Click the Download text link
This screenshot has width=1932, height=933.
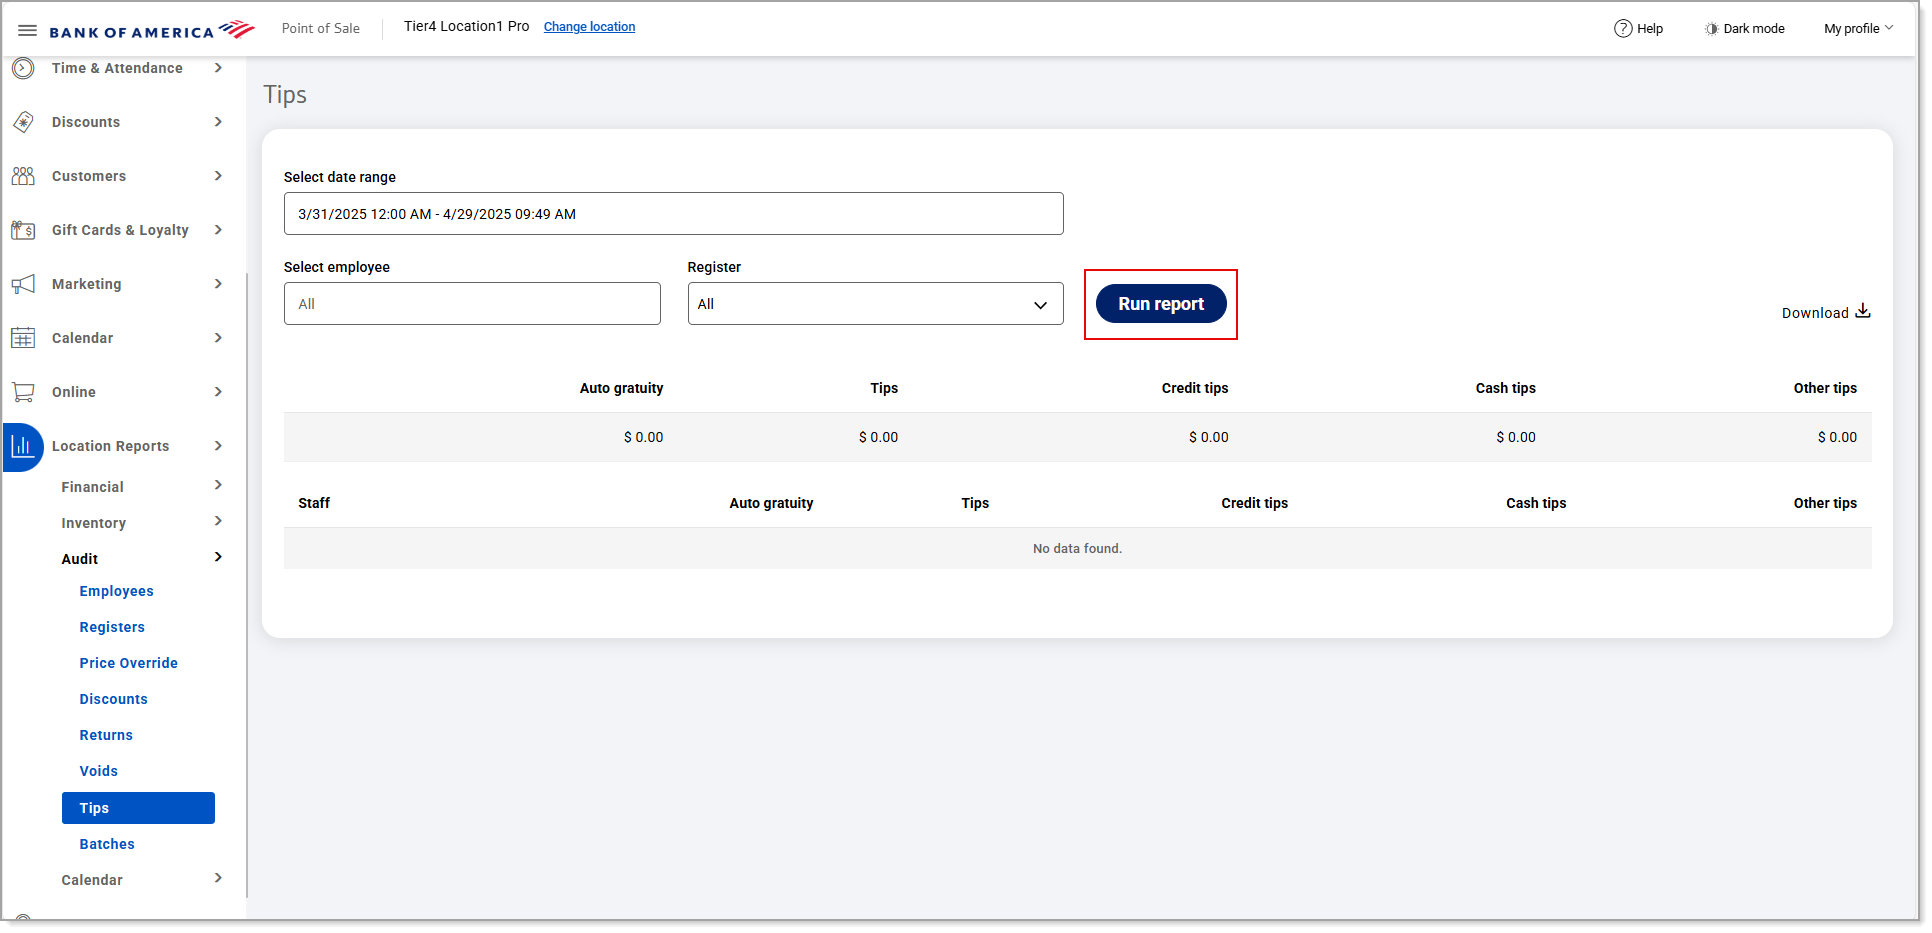pos(1814,313)
